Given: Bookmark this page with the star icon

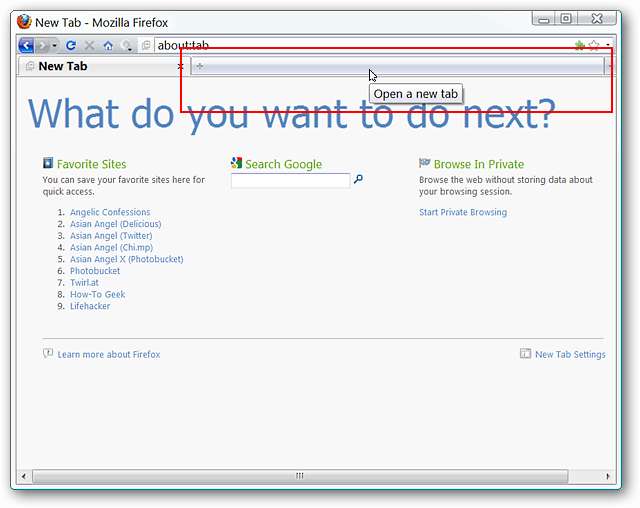Looking at the screenshot, I should tap(594, 45).
